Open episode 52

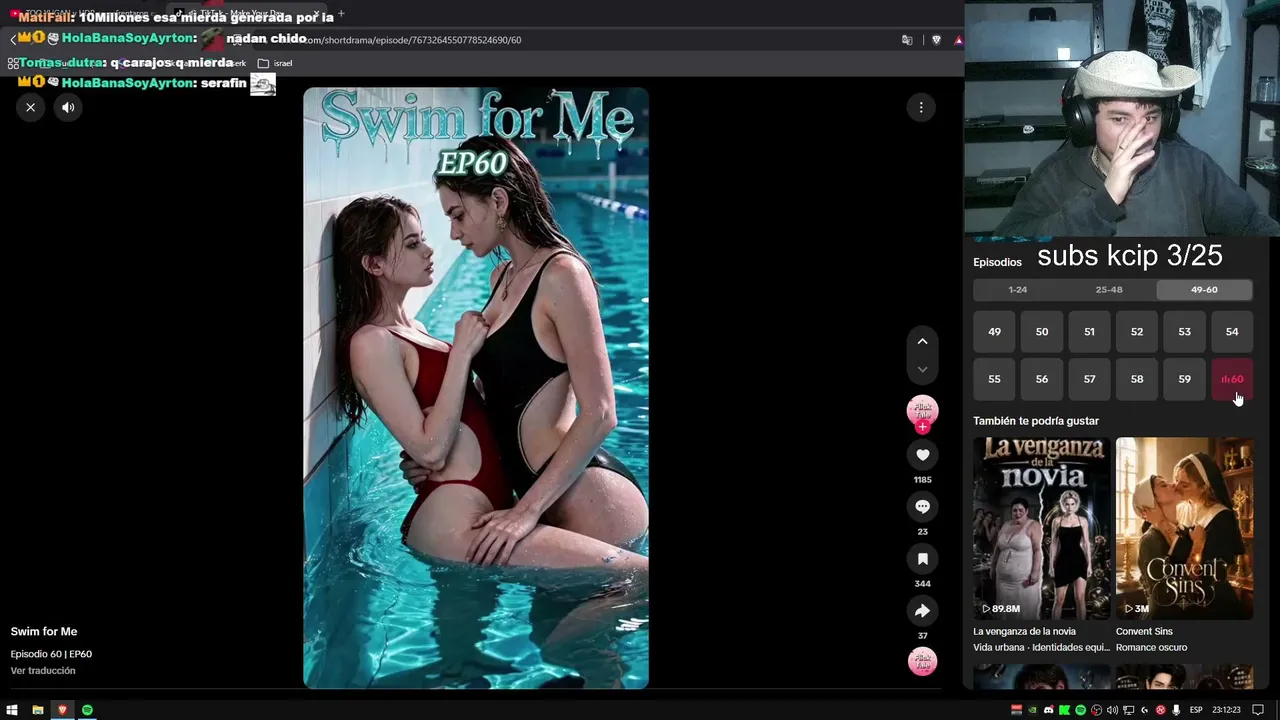pos(1137,332)
